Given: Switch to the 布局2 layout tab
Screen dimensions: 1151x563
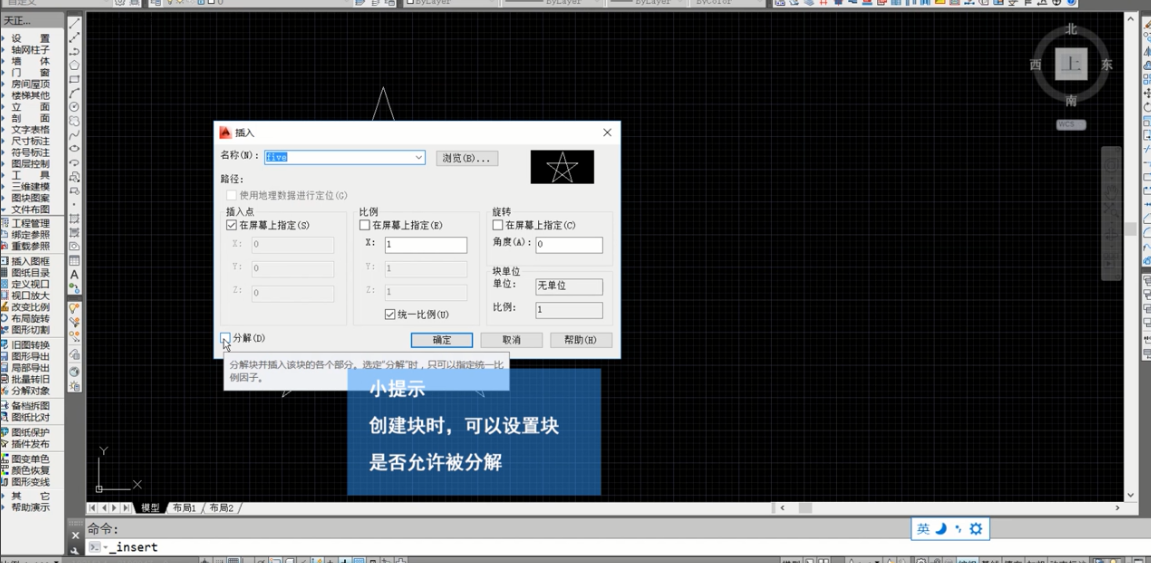Looking at the screenshot, I should (221, 508).
